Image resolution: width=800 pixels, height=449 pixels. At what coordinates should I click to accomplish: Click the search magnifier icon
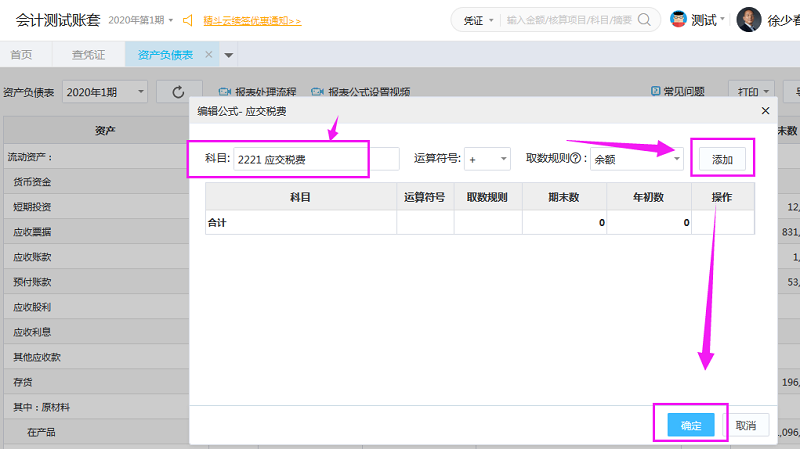click(647, 19)
